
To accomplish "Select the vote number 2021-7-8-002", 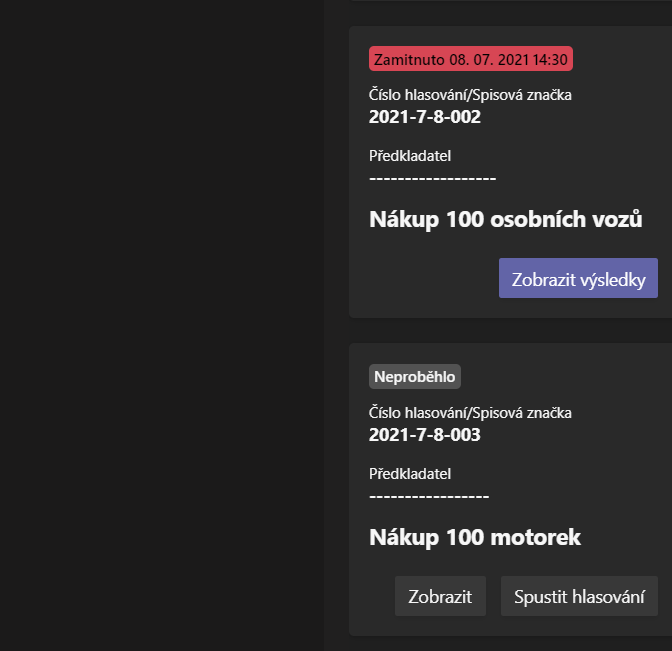I will (x=425, y=117).
